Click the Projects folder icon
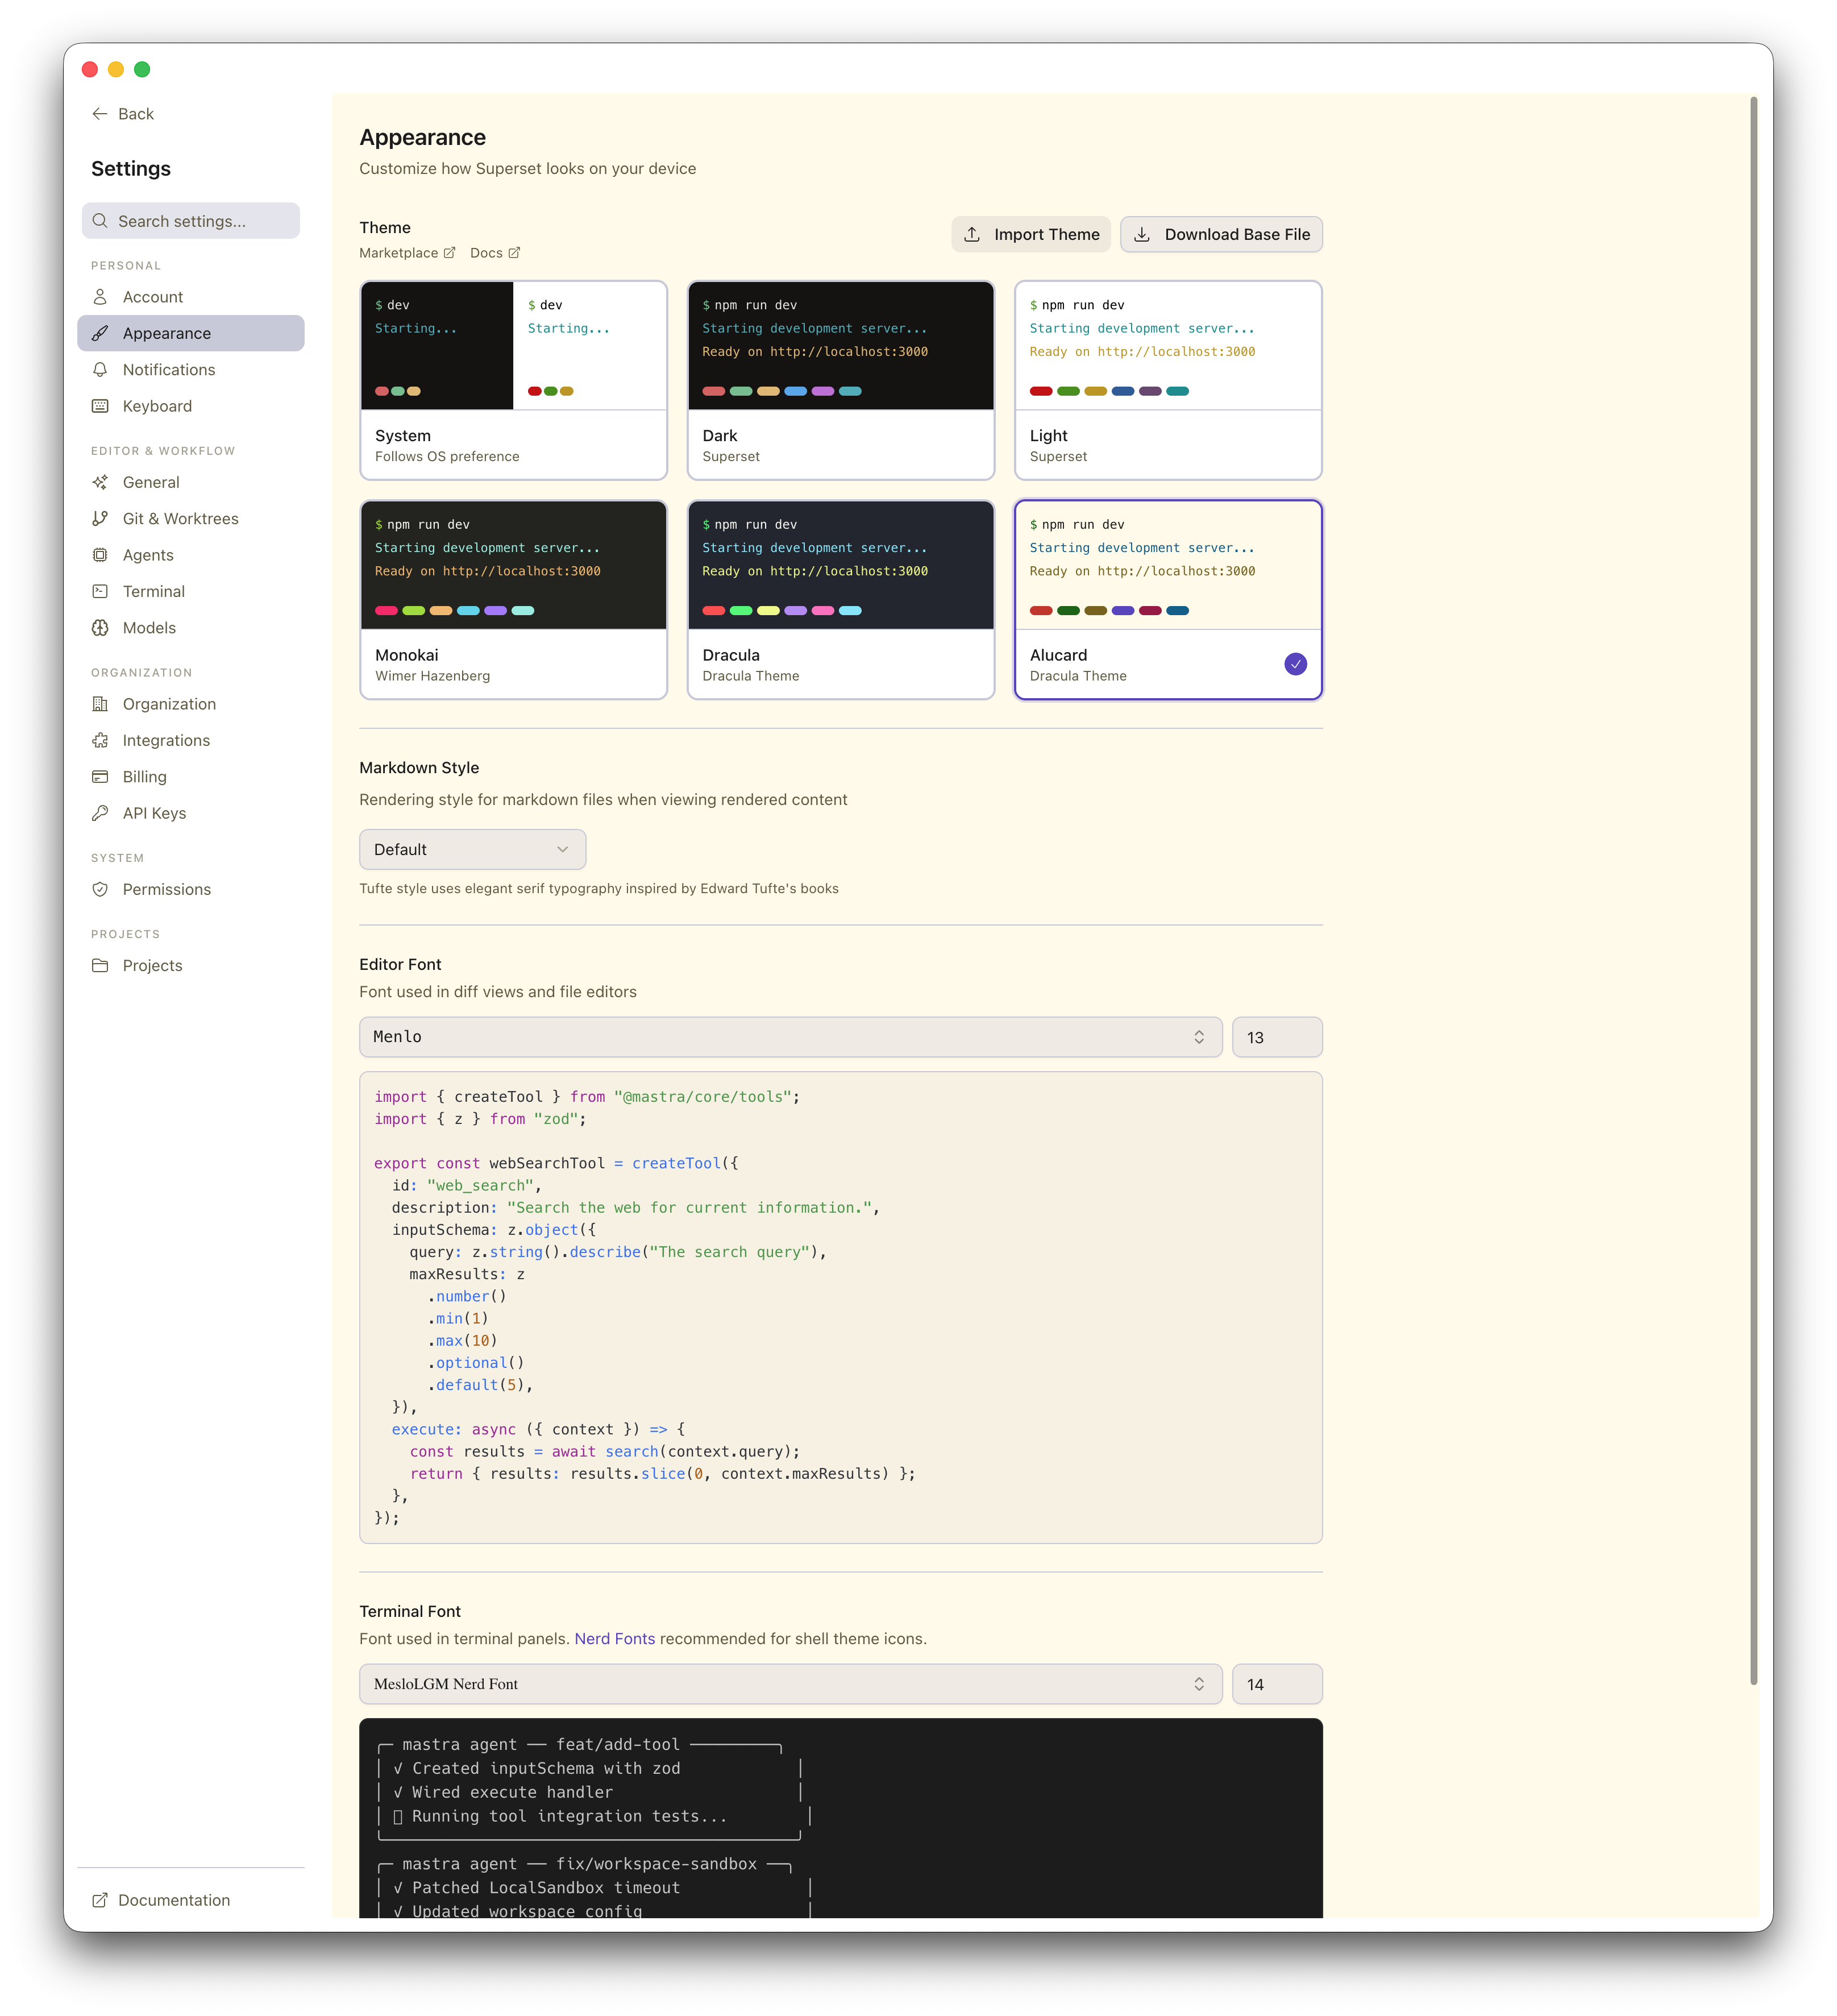 (x=100, y=965)
